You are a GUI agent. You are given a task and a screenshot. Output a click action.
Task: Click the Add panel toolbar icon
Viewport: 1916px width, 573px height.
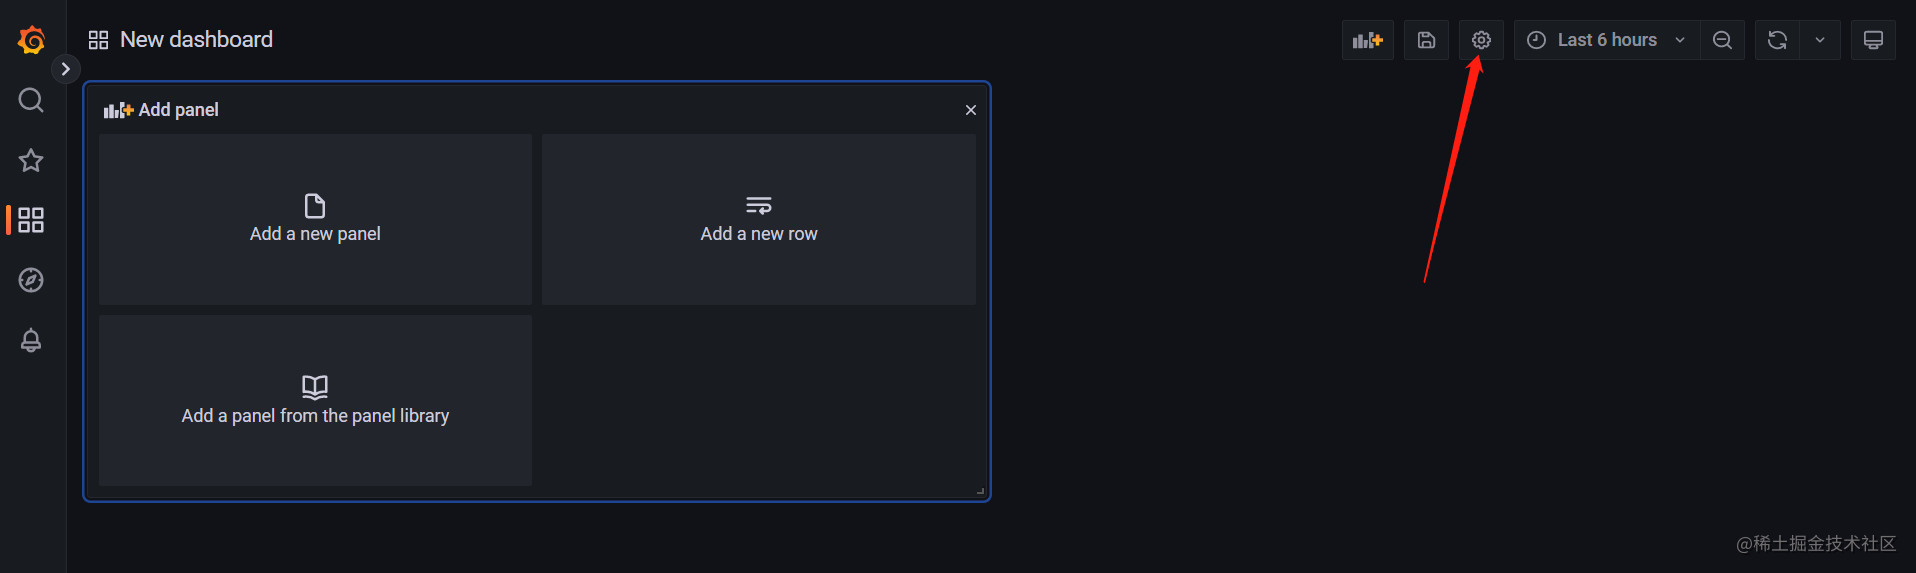[1367, 40]
